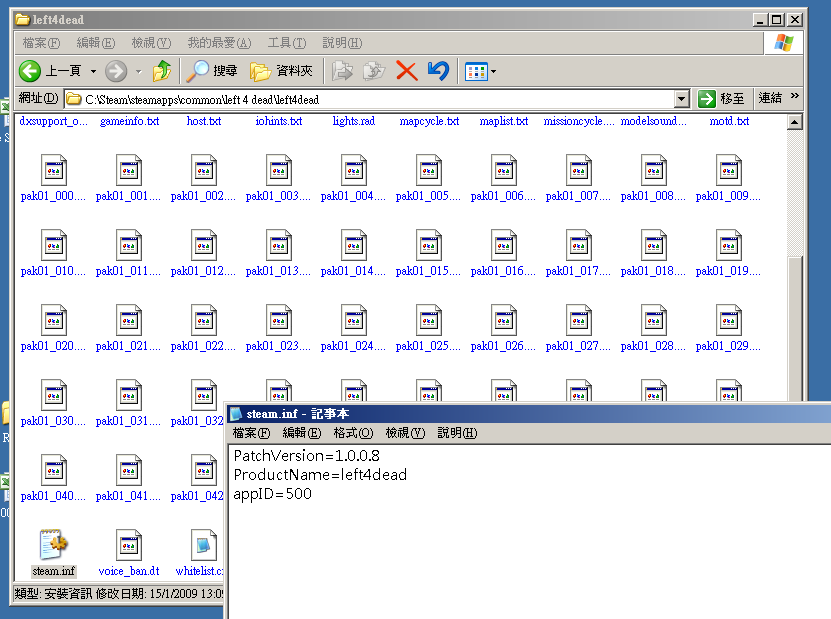The image size is (831, 619).
Task: Click the 連結 (Links) toolbar label
Action: point(770,98)
